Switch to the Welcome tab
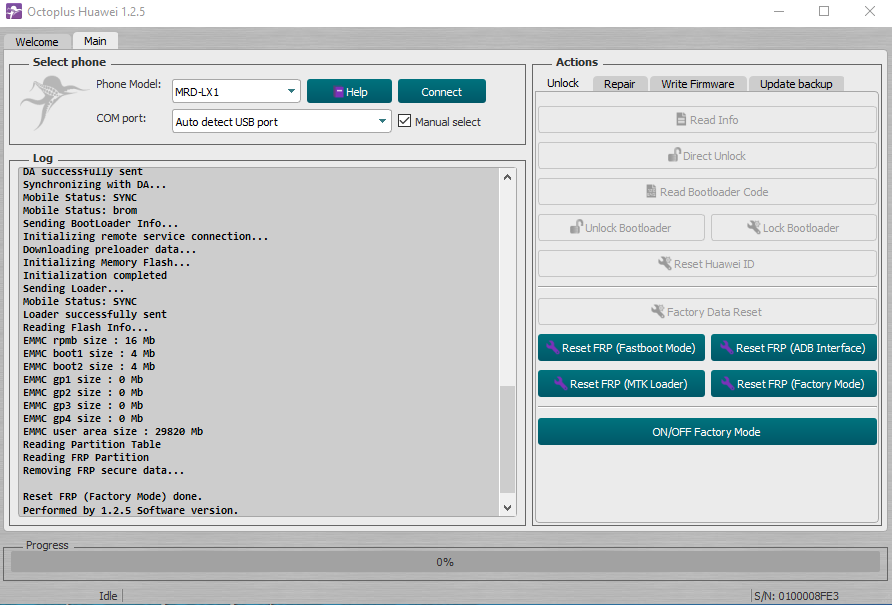892x605 pixels. click(36, 42)
